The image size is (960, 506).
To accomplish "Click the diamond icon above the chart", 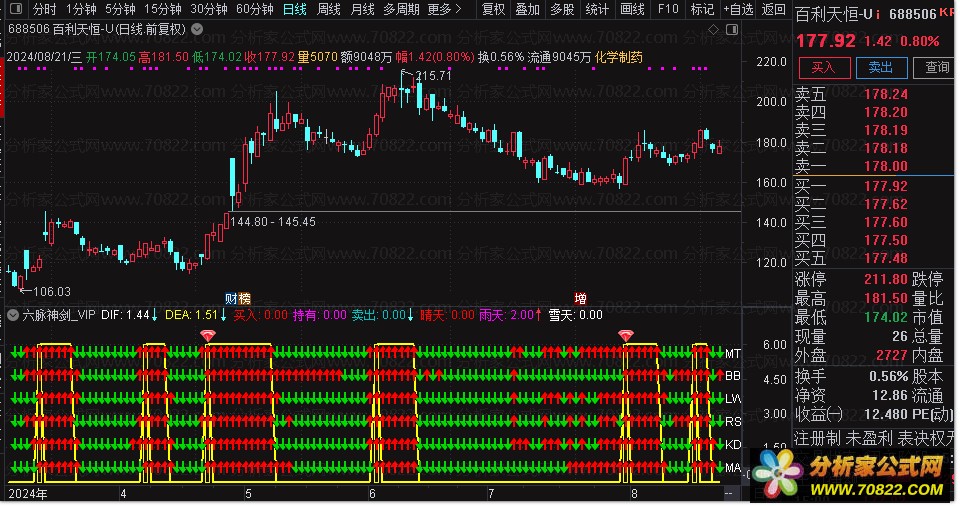I will (713, 29).
